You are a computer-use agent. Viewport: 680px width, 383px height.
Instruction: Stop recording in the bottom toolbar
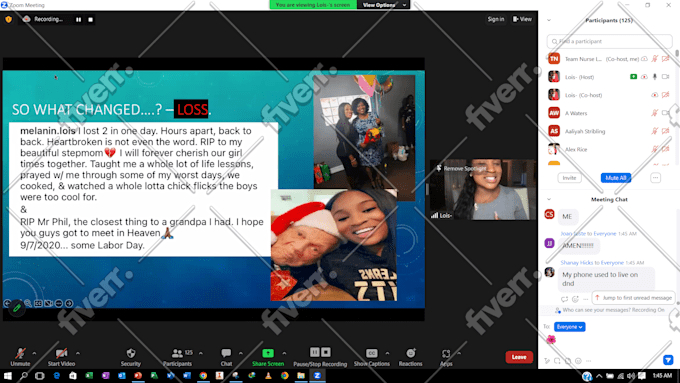(x=326, y=352)
